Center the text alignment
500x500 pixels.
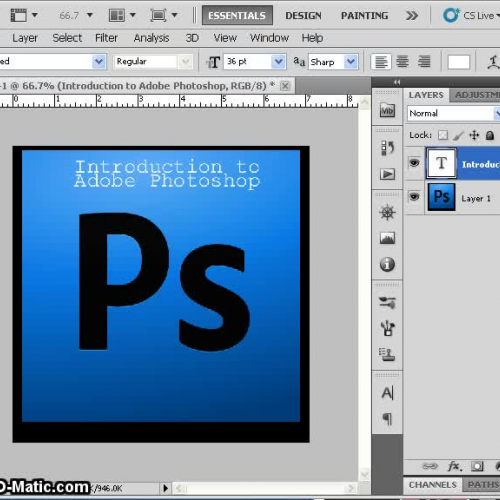[403, 62]
